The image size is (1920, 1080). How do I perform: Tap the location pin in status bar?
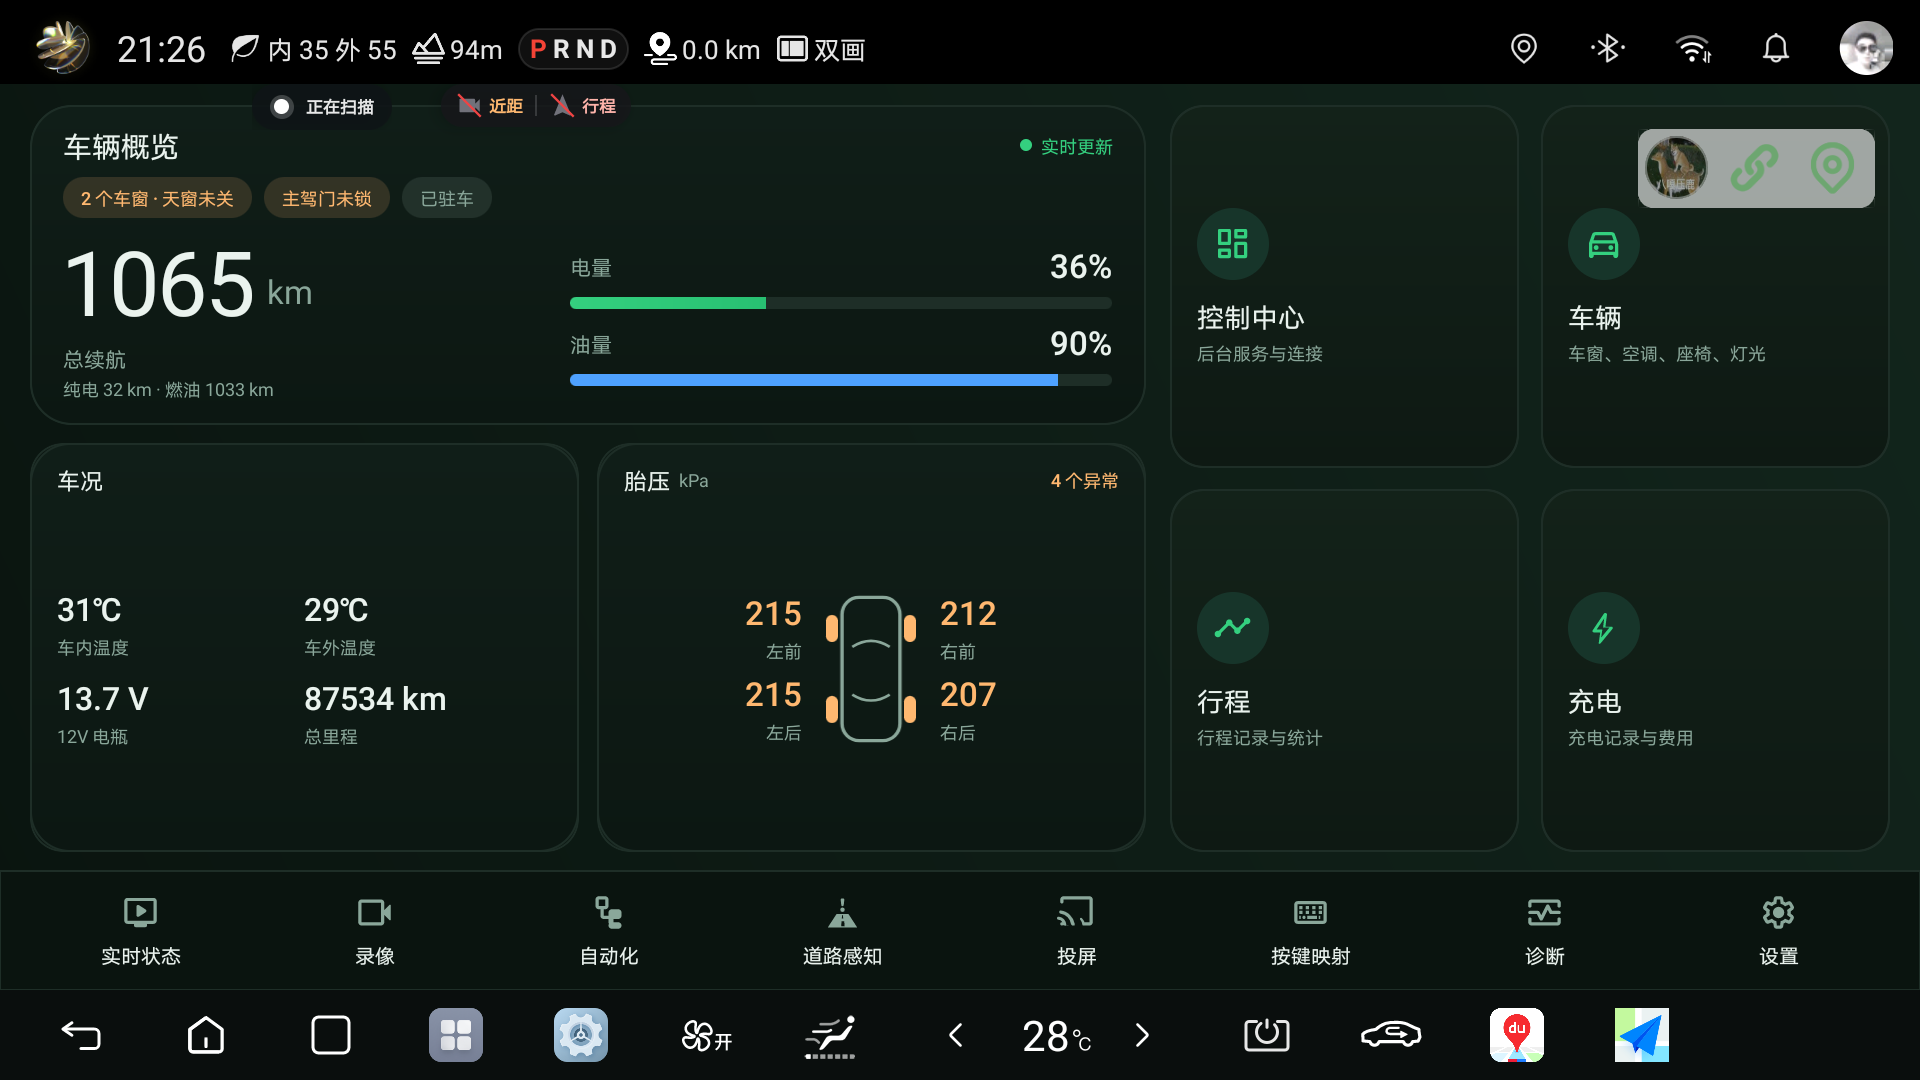point(1524,48)
